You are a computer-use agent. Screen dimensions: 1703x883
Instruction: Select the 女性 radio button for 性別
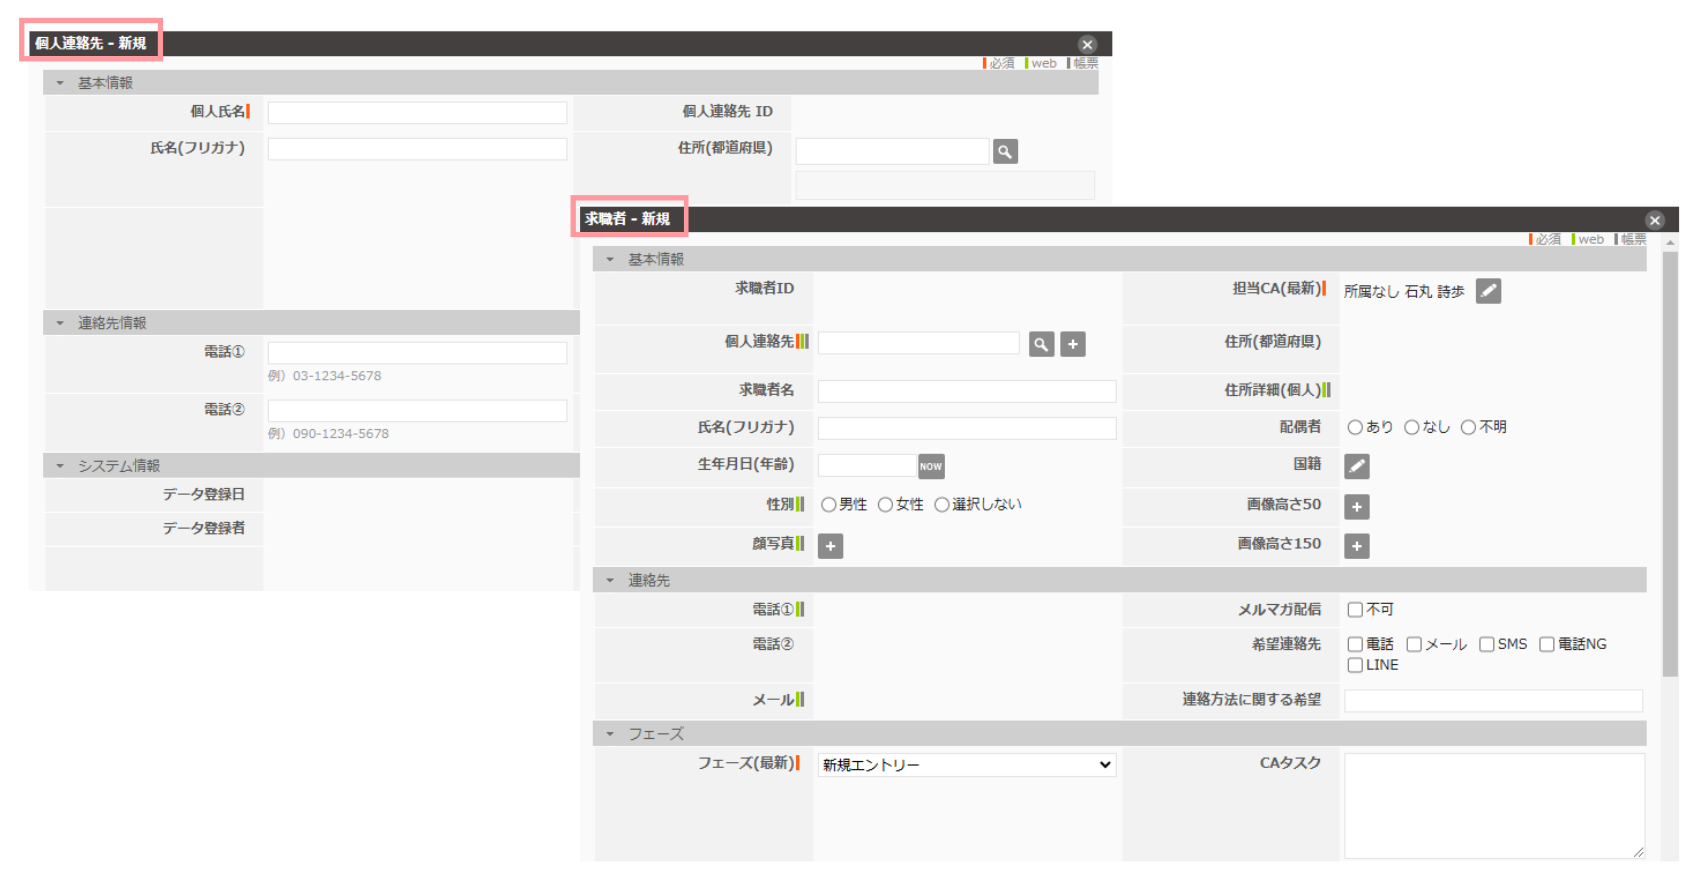pyautogui.click(x=885, y=505)
